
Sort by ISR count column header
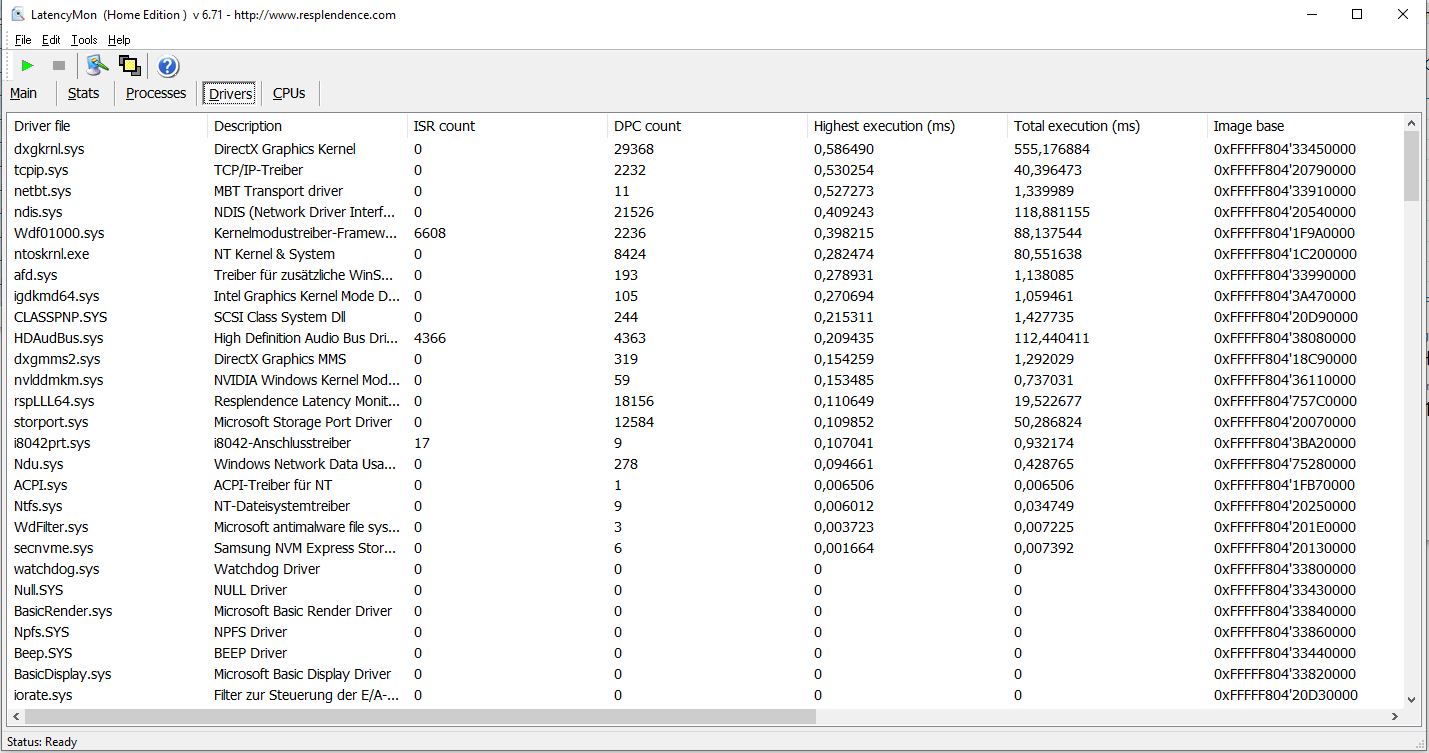[x=508, y=126]
